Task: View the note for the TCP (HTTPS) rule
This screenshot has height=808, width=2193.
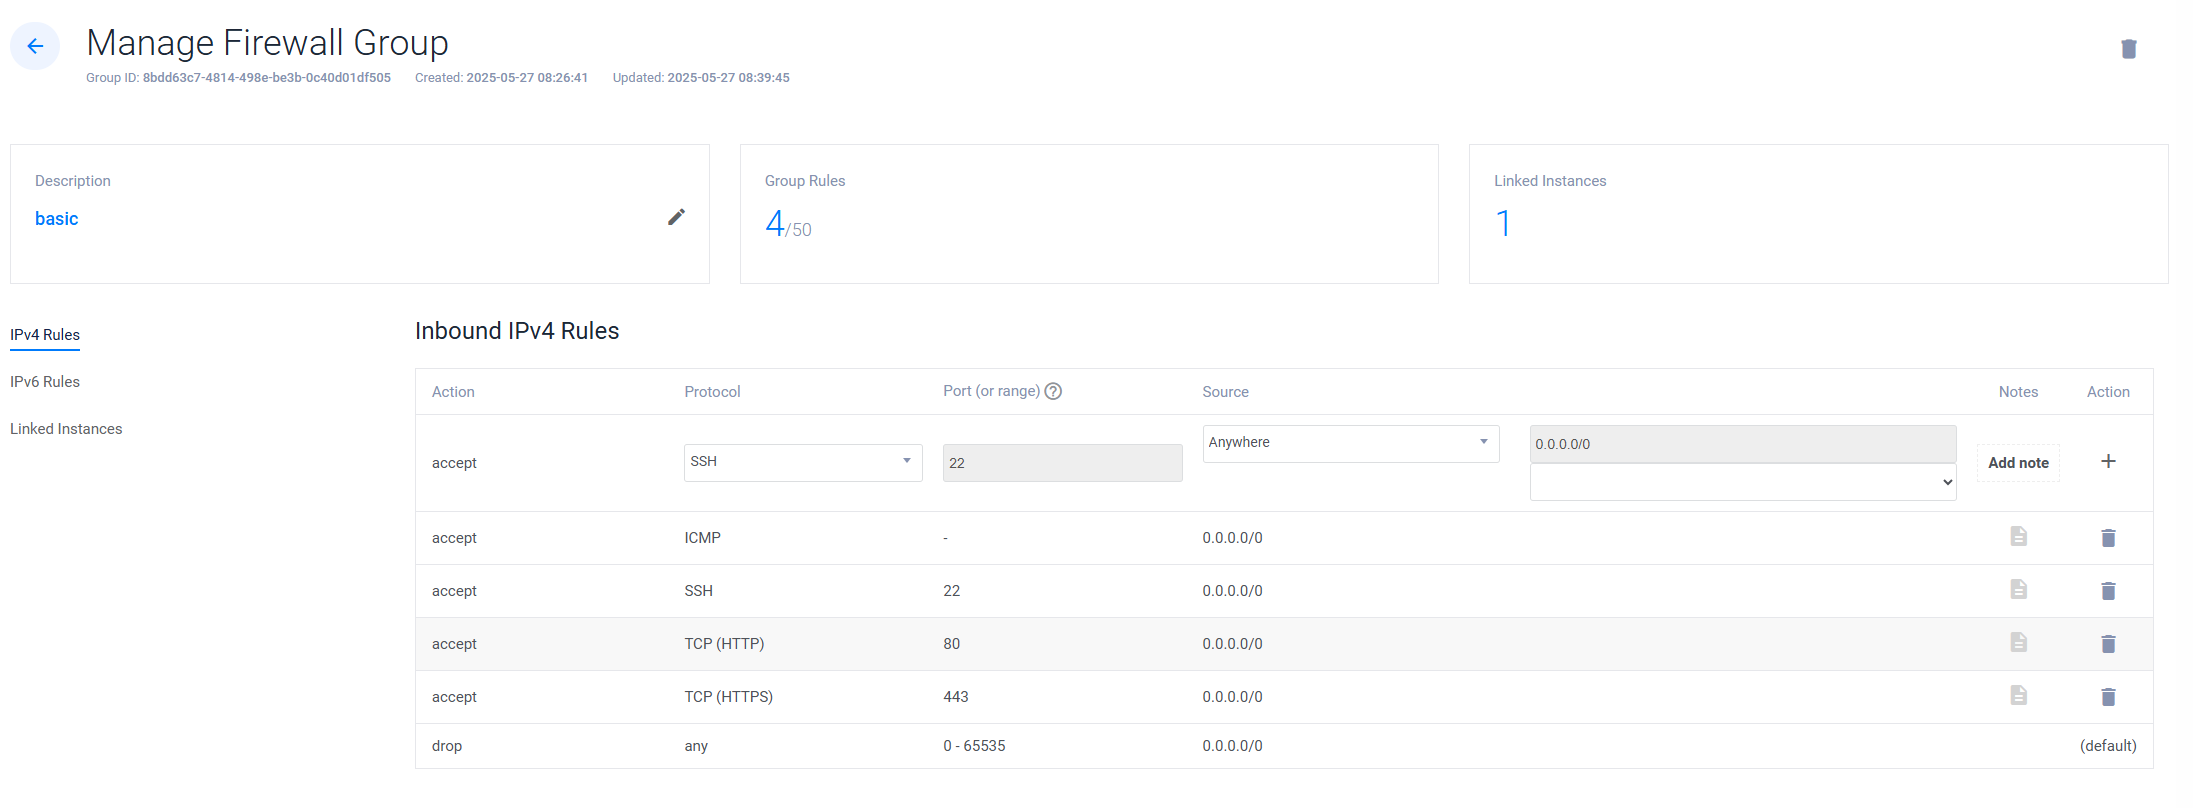Action: pos(2019,696)
